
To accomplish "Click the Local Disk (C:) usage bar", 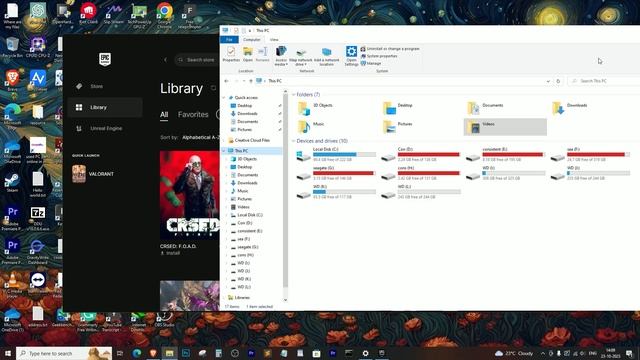I will (344, 155).
